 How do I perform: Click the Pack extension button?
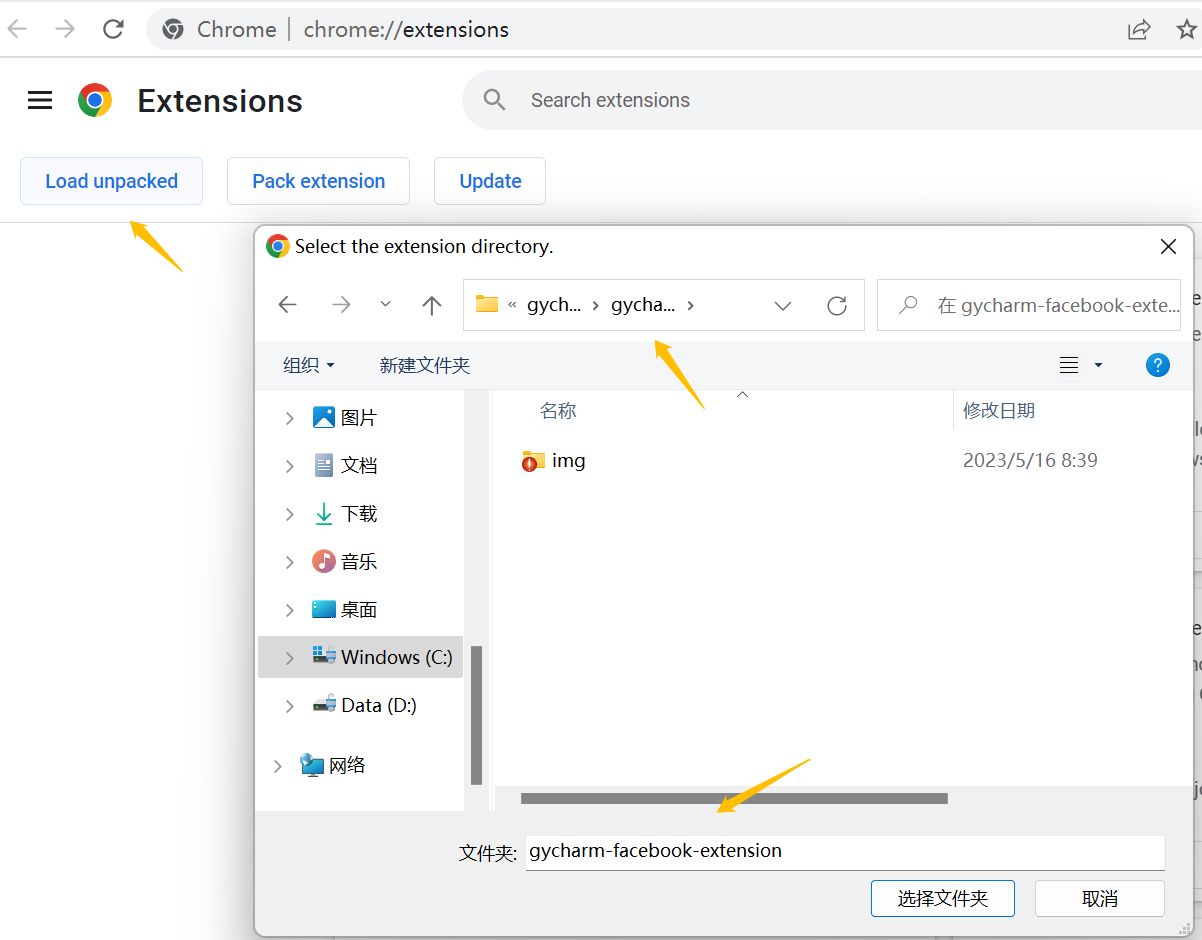click(x=318, y=181)
